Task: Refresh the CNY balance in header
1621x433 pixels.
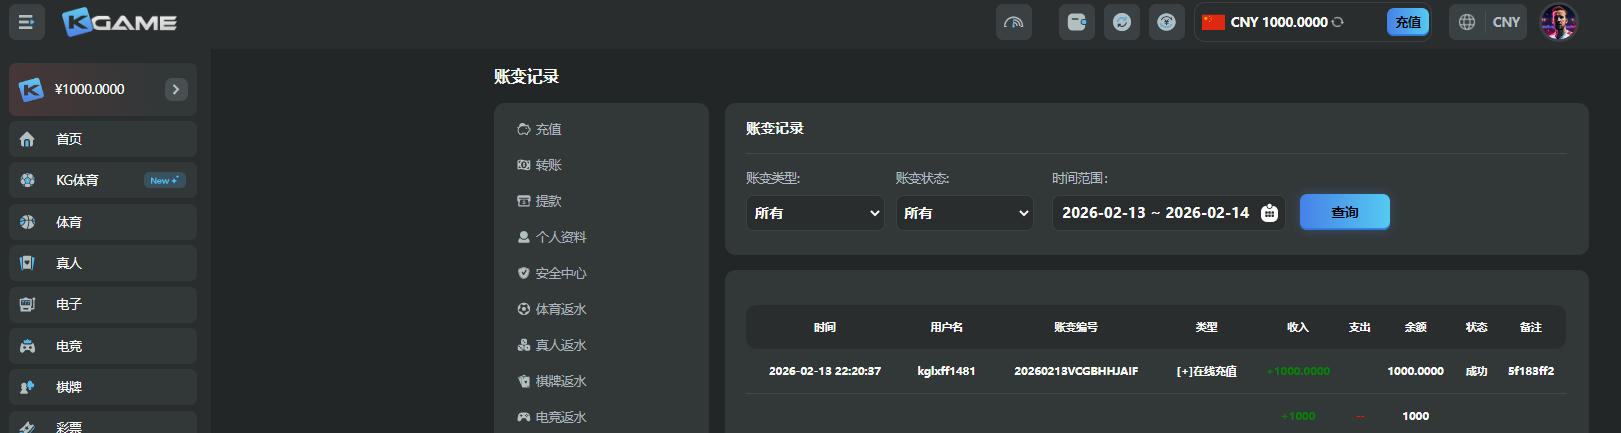Action: (1338, 22)
